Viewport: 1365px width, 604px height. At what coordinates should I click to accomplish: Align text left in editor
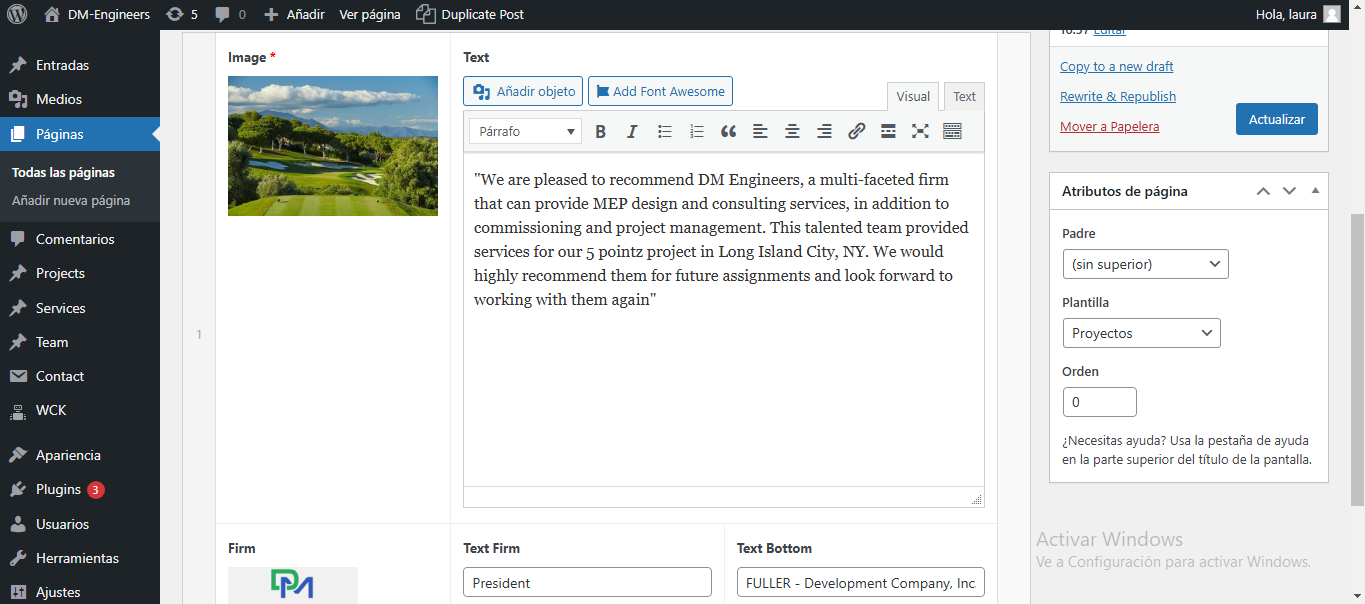tap(760, 131)
